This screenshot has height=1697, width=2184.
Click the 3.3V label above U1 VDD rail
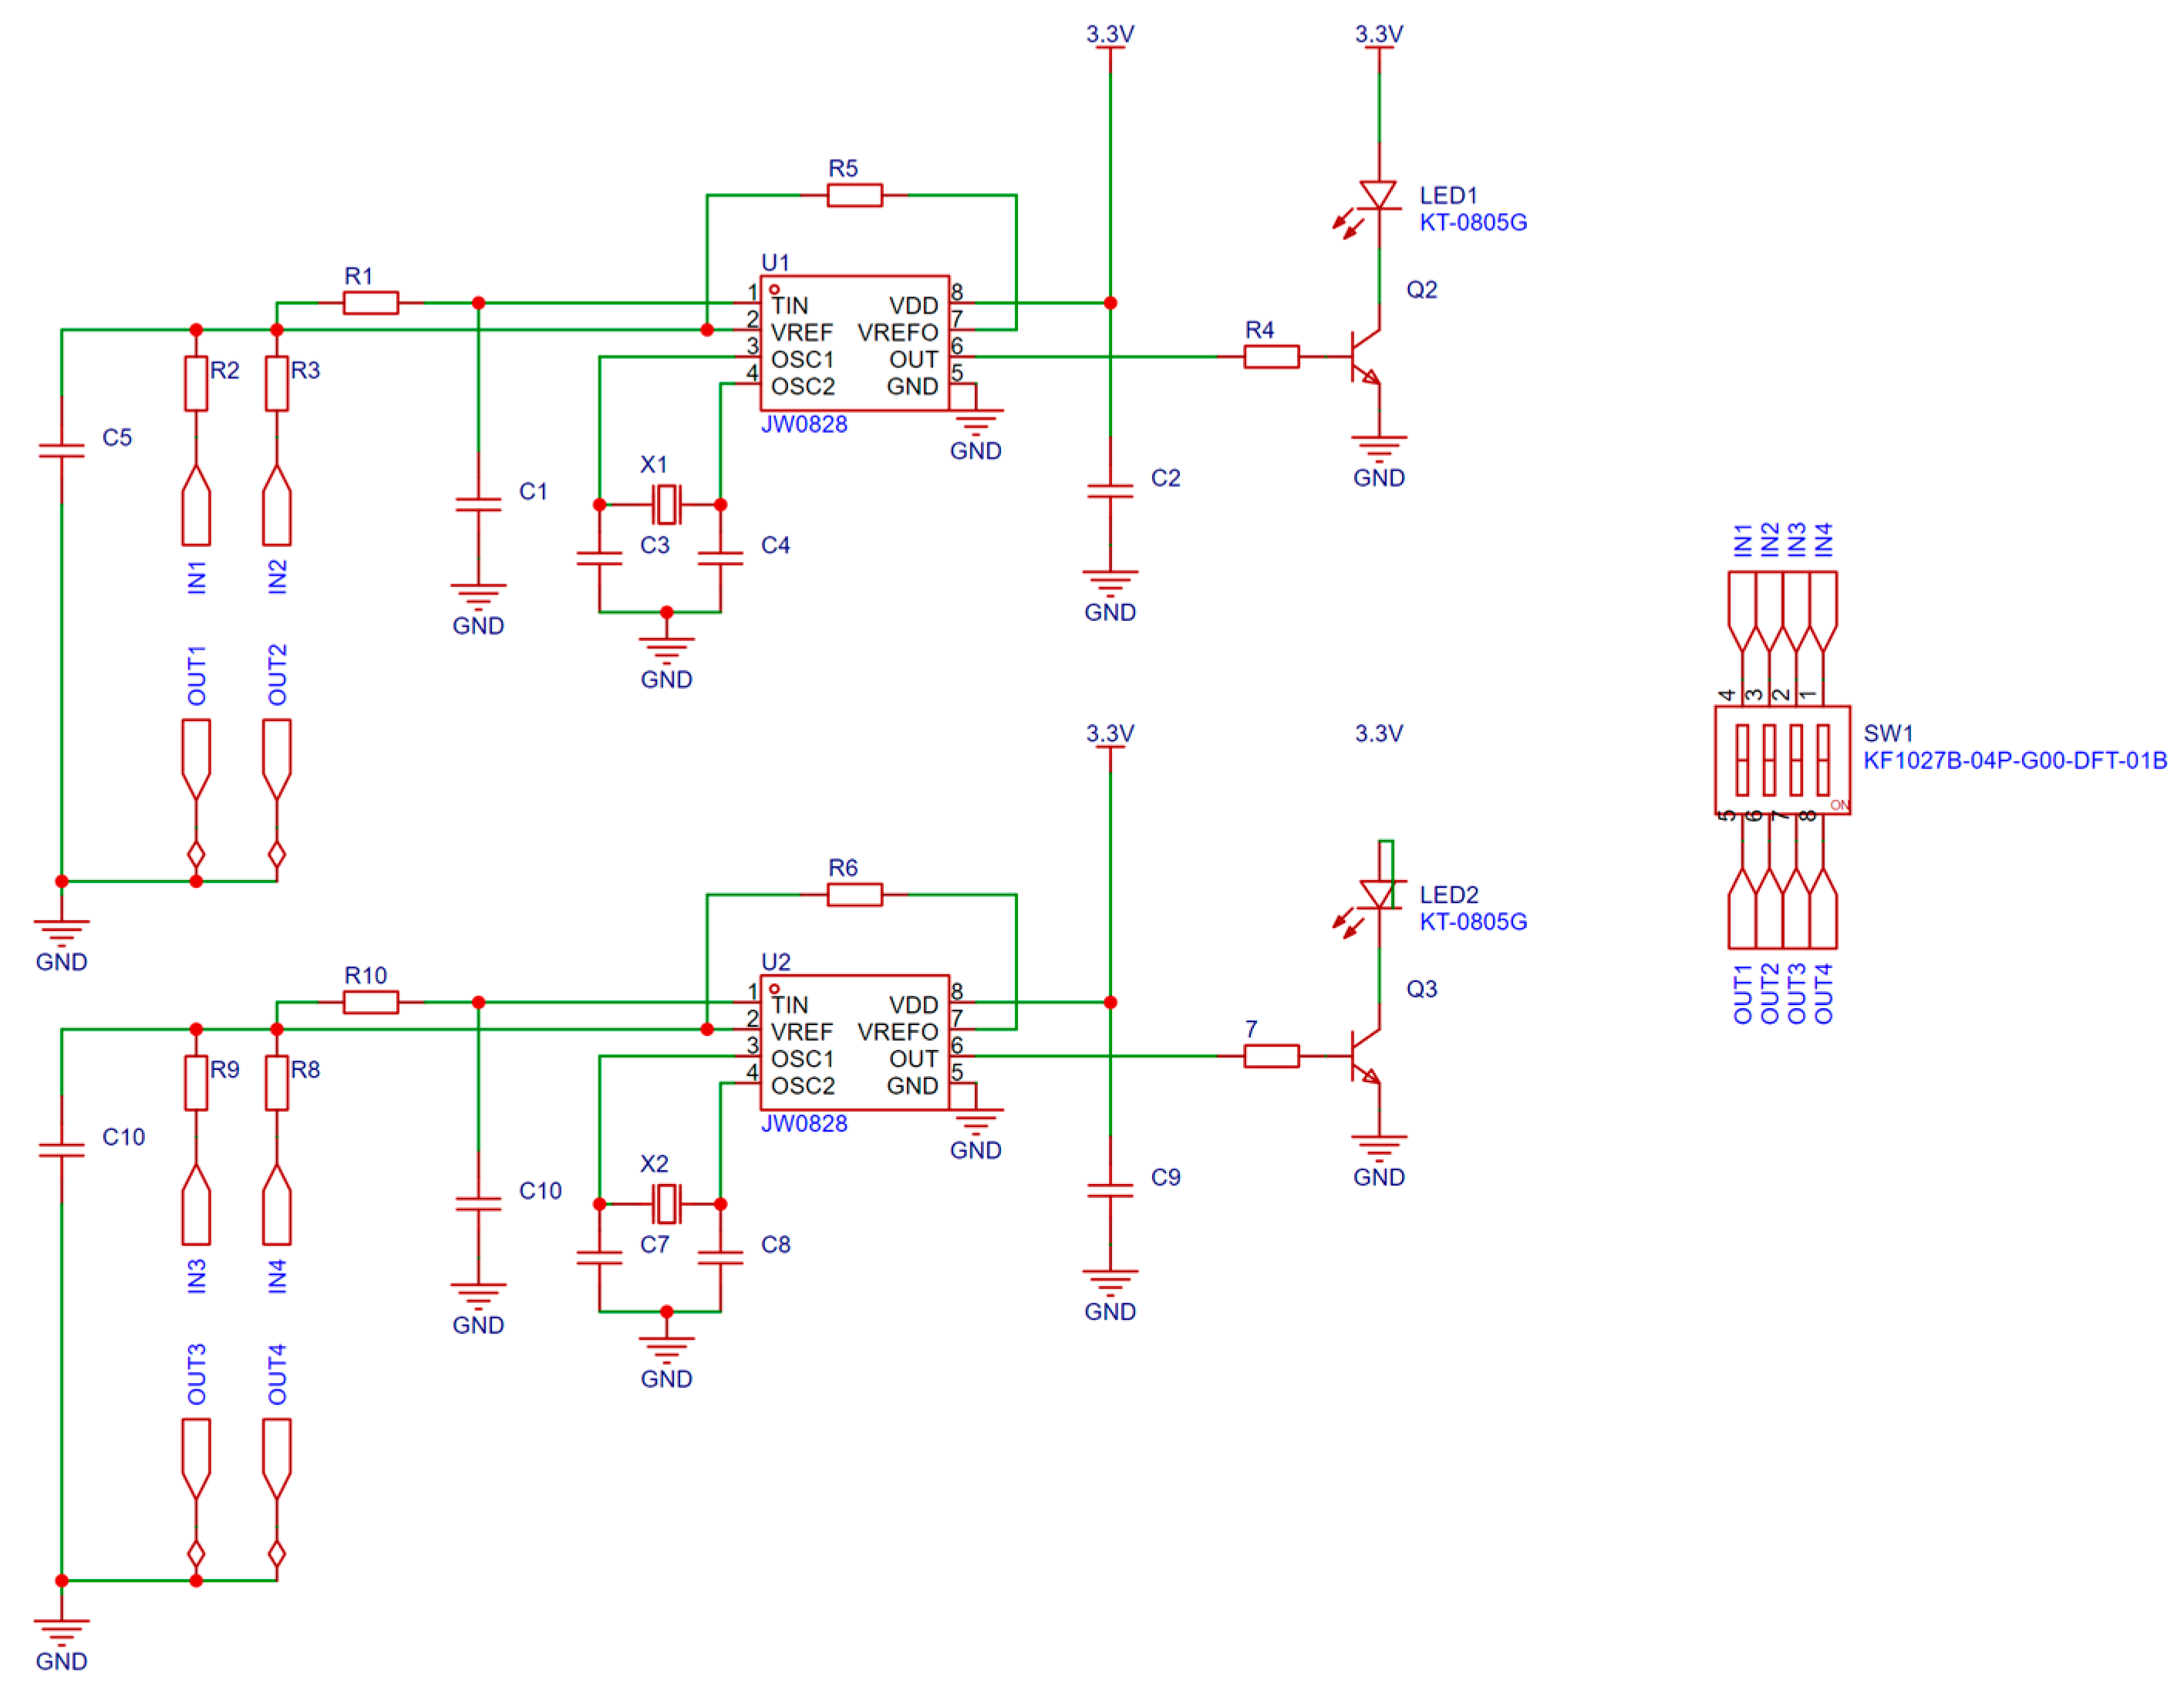pos(1110,34)
